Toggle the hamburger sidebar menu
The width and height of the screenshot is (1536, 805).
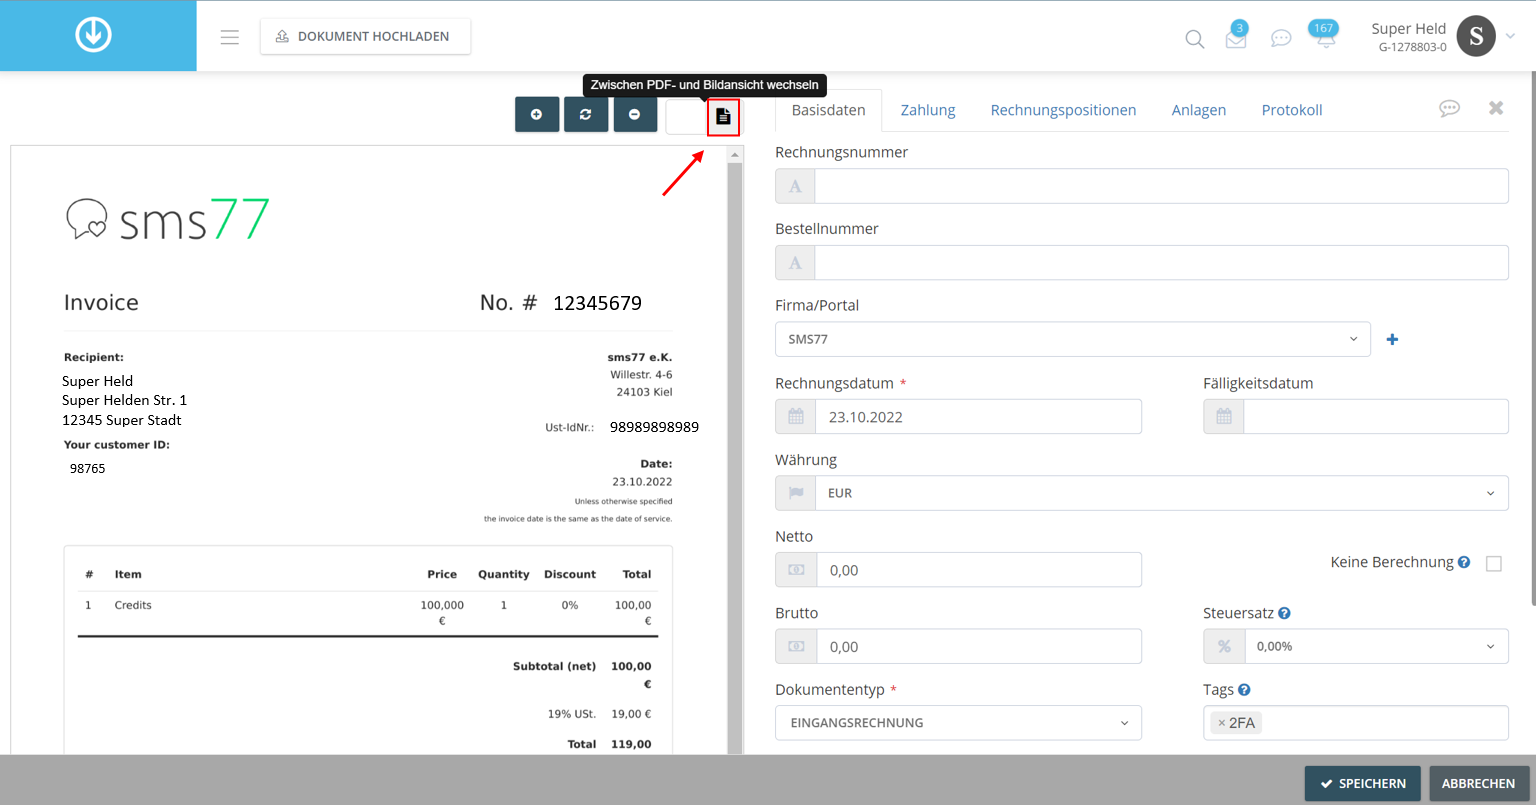point(230,37)
